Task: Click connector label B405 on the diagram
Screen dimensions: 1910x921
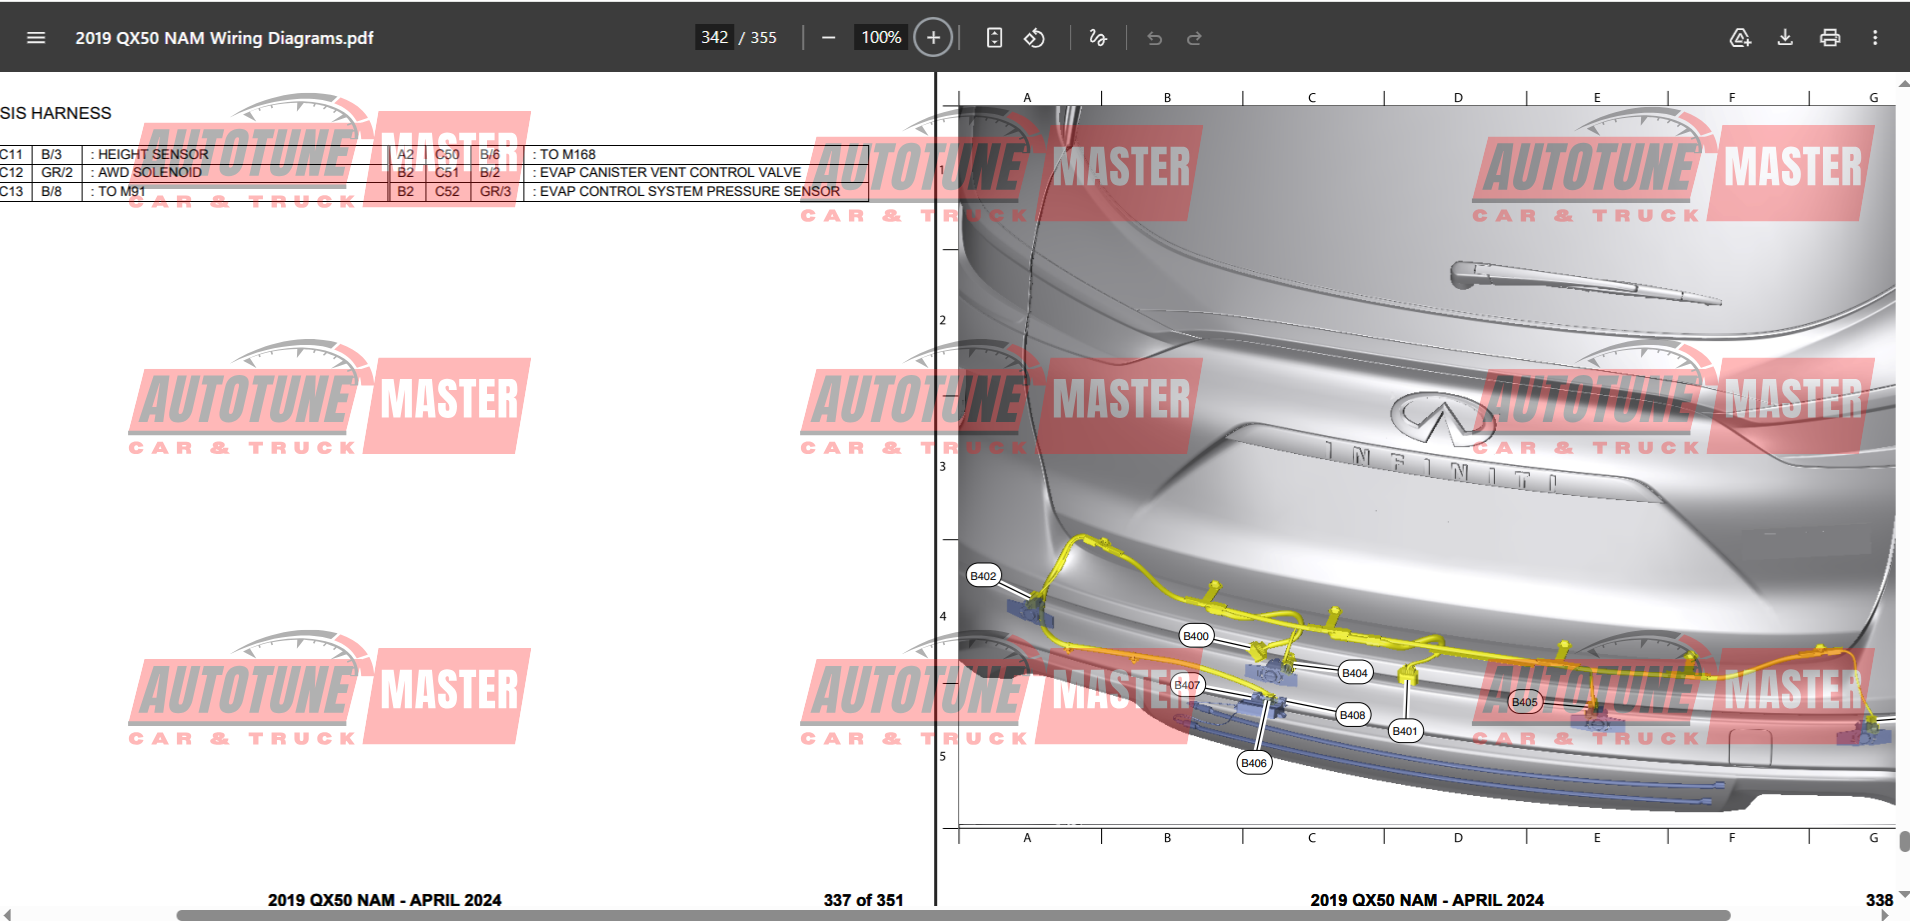Action: pos(1525,702)
